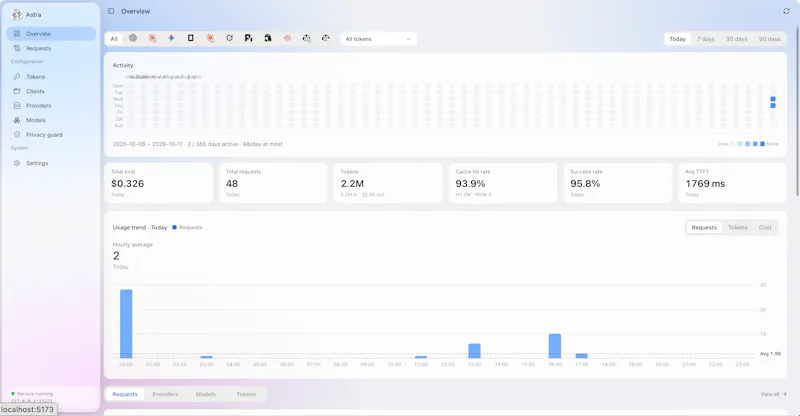Filter by the pink brain provider icon
The width and height of the screenshot is (800, 416).
tap(287, 38)
